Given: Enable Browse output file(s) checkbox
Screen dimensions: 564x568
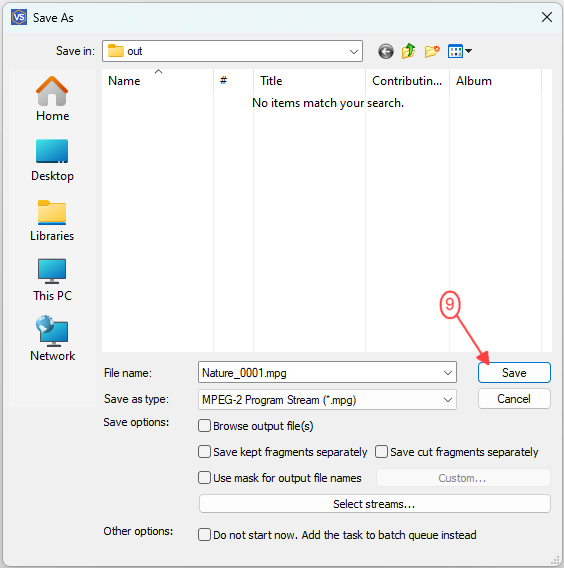Looking at the screenshot, I should 204,426.
